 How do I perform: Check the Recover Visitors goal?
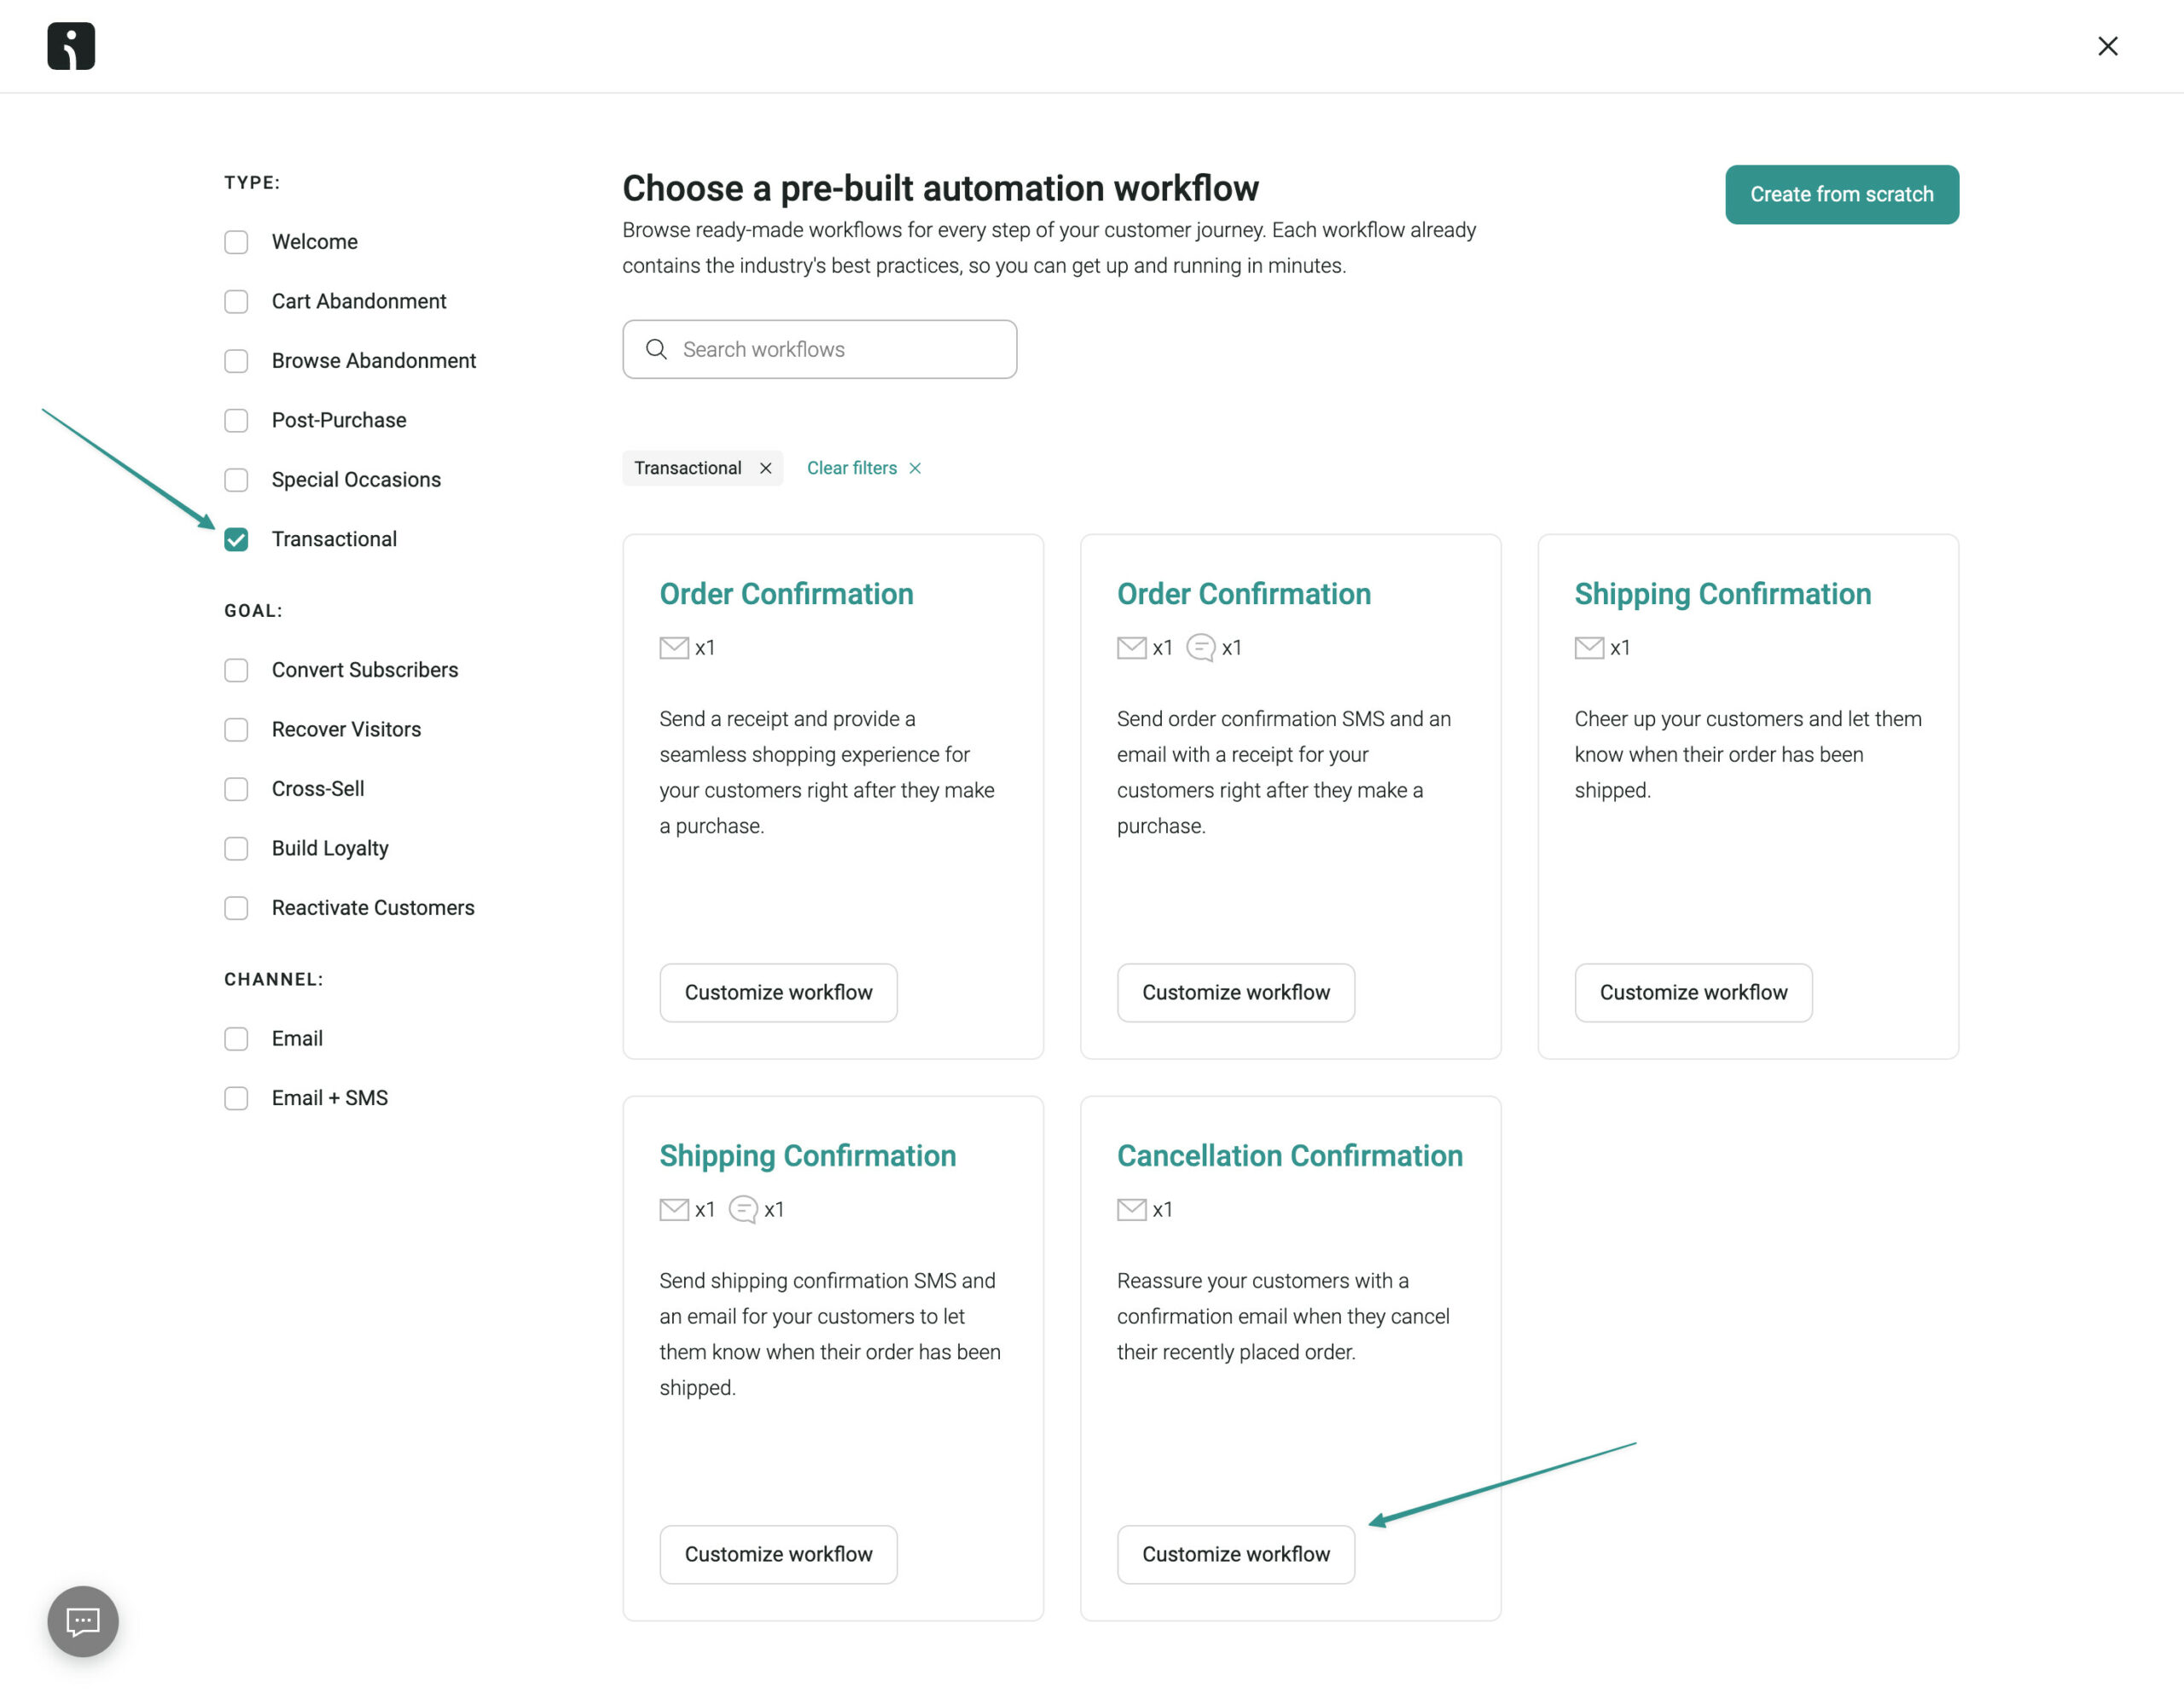point(236,730)
